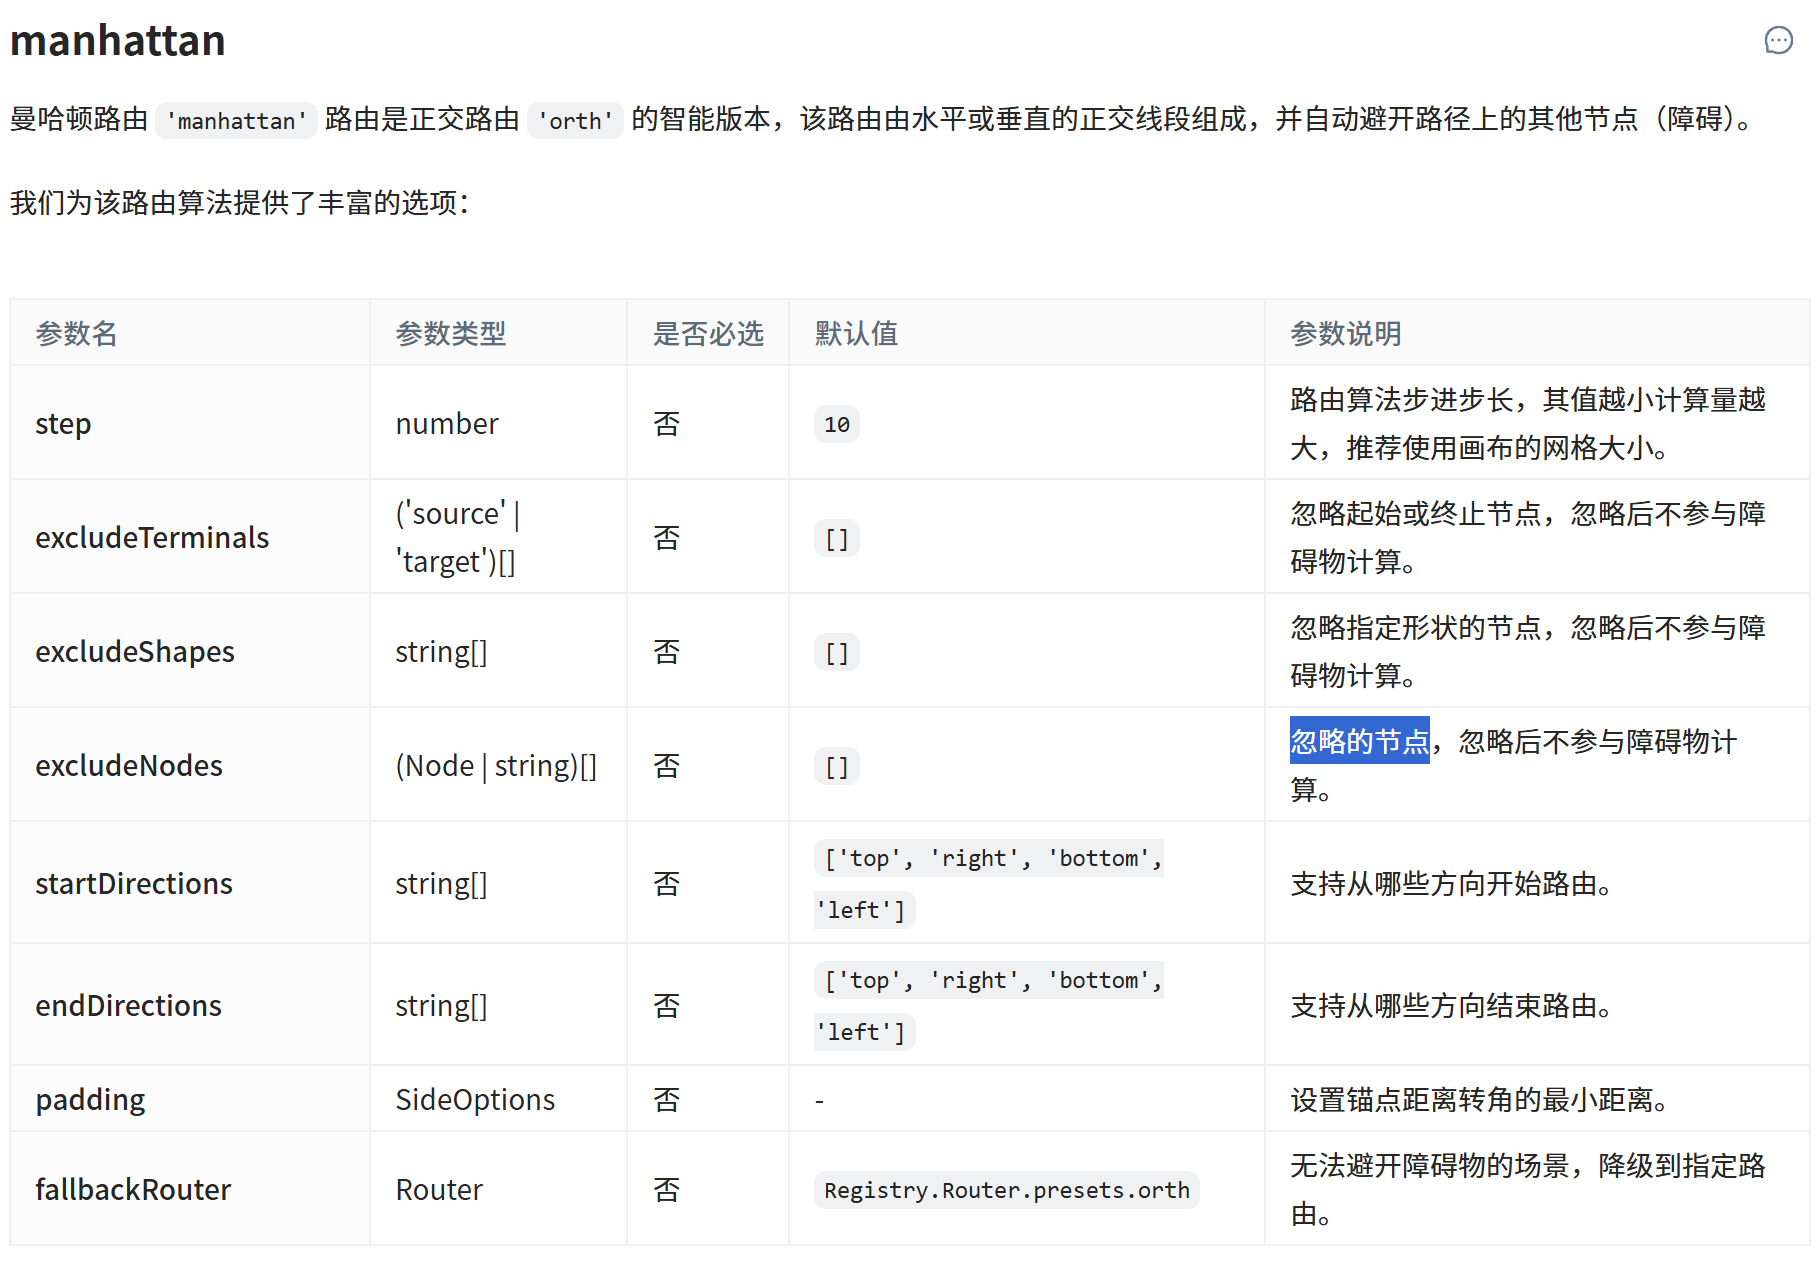Click the excludeNodes parameter name
This screenshot has height=1272, width=1820.
tap(129, 766)
